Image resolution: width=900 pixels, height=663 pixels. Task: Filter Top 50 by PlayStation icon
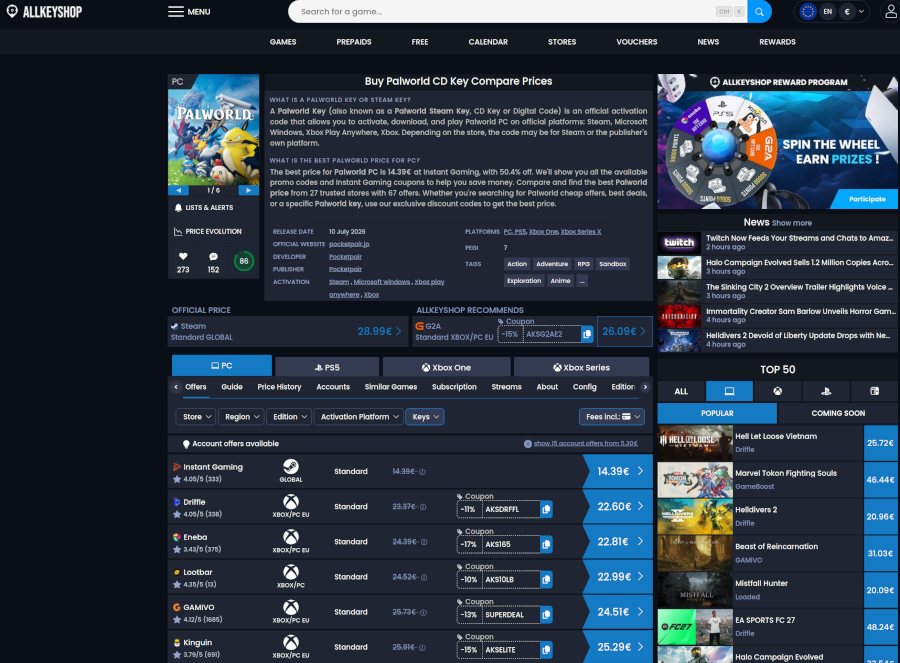pos(826,391)
